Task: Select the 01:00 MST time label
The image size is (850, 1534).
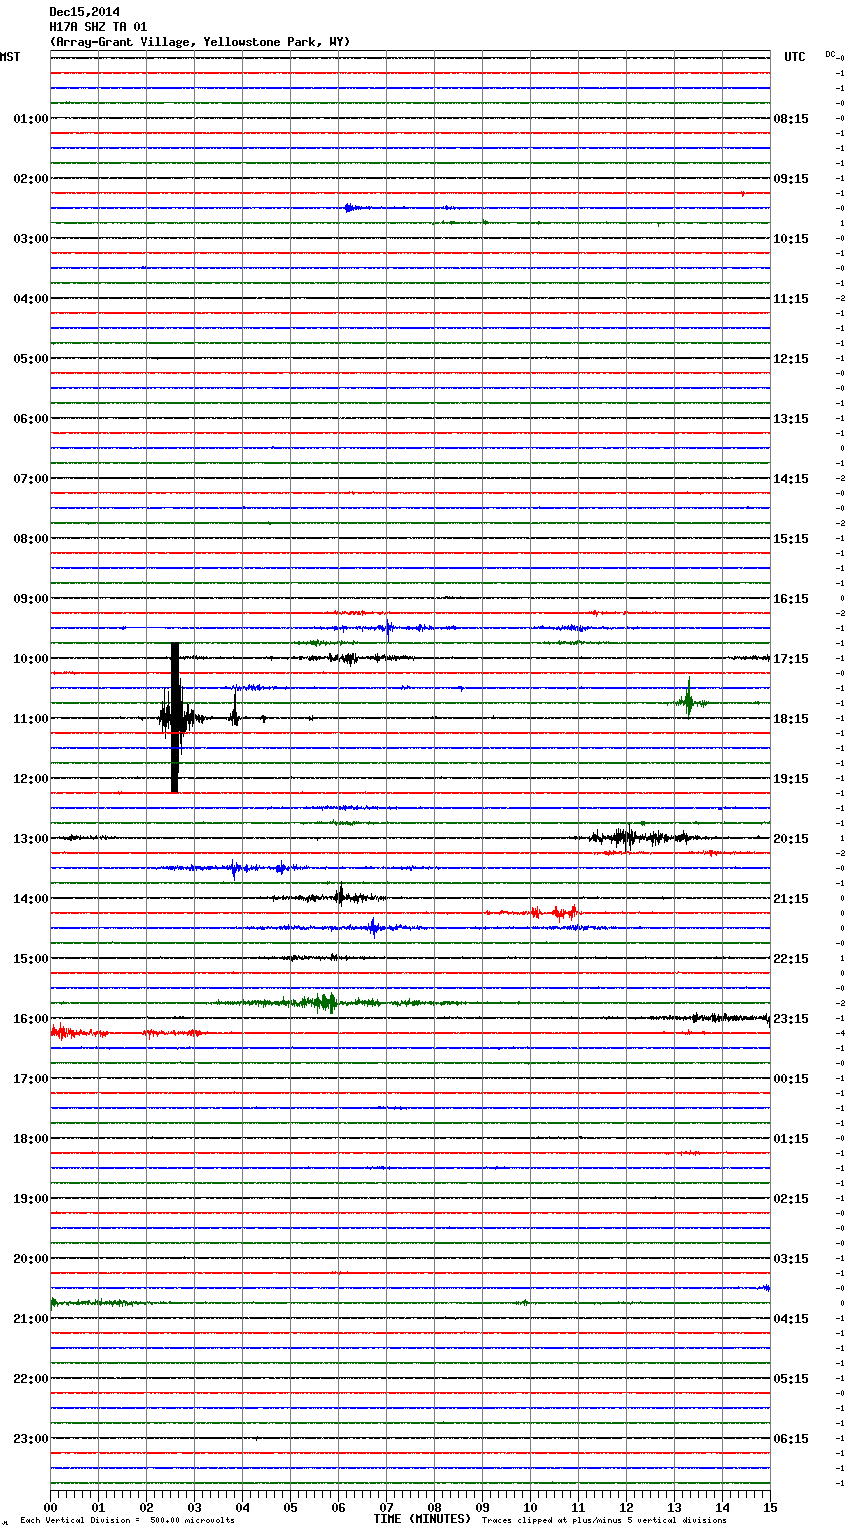Action: [30, 119]
